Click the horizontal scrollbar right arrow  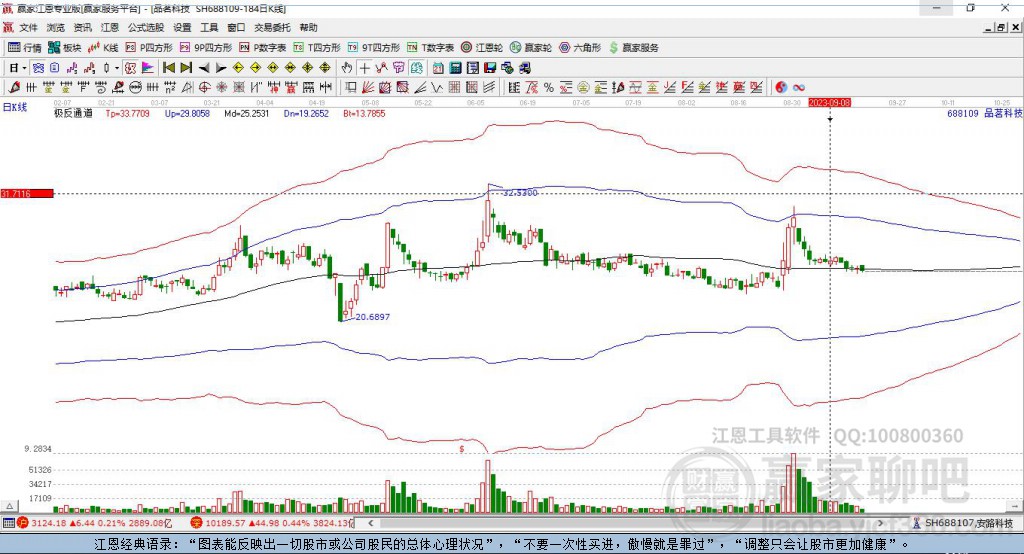(x=880, y=523)
